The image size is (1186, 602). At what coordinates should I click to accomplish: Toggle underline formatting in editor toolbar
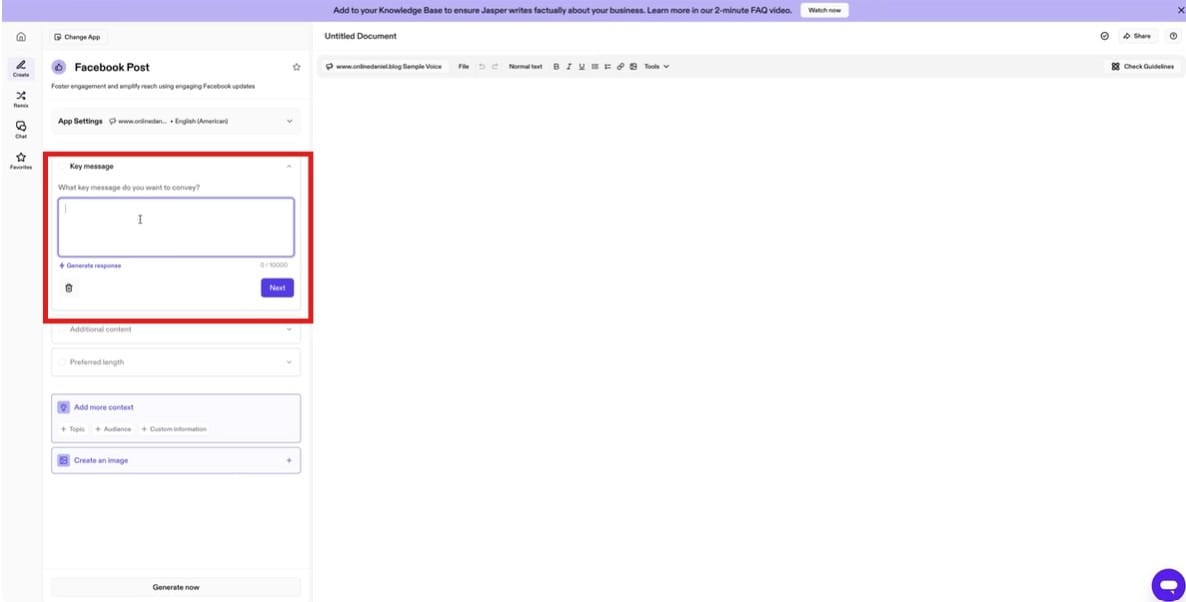pos(582,67)
